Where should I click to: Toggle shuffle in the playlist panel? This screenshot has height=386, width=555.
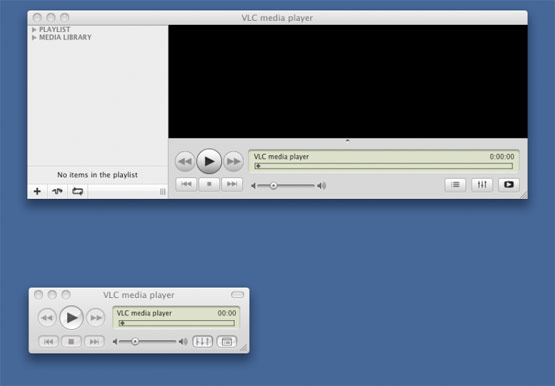[x=57, y=191]
